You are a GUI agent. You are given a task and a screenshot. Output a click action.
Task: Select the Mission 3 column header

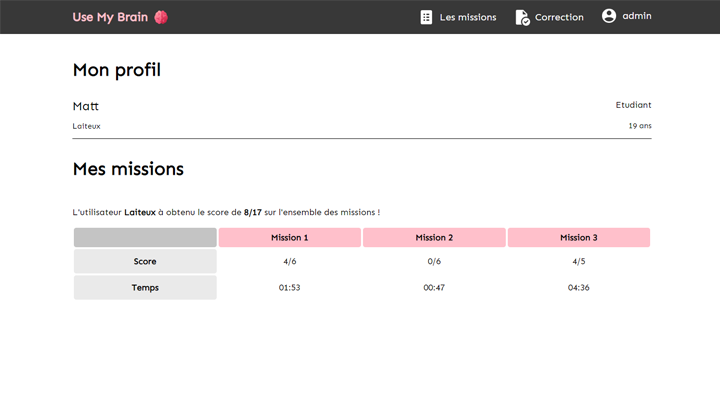coord(579,238)
